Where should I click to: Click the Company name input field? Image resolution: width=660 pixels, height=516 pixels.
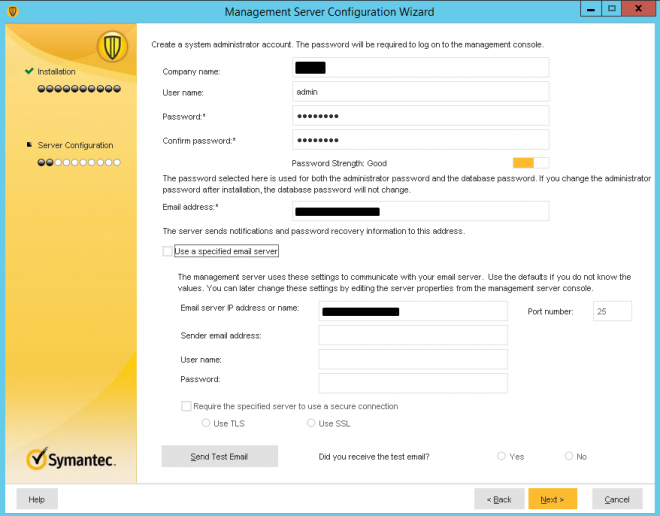[421, 68]
